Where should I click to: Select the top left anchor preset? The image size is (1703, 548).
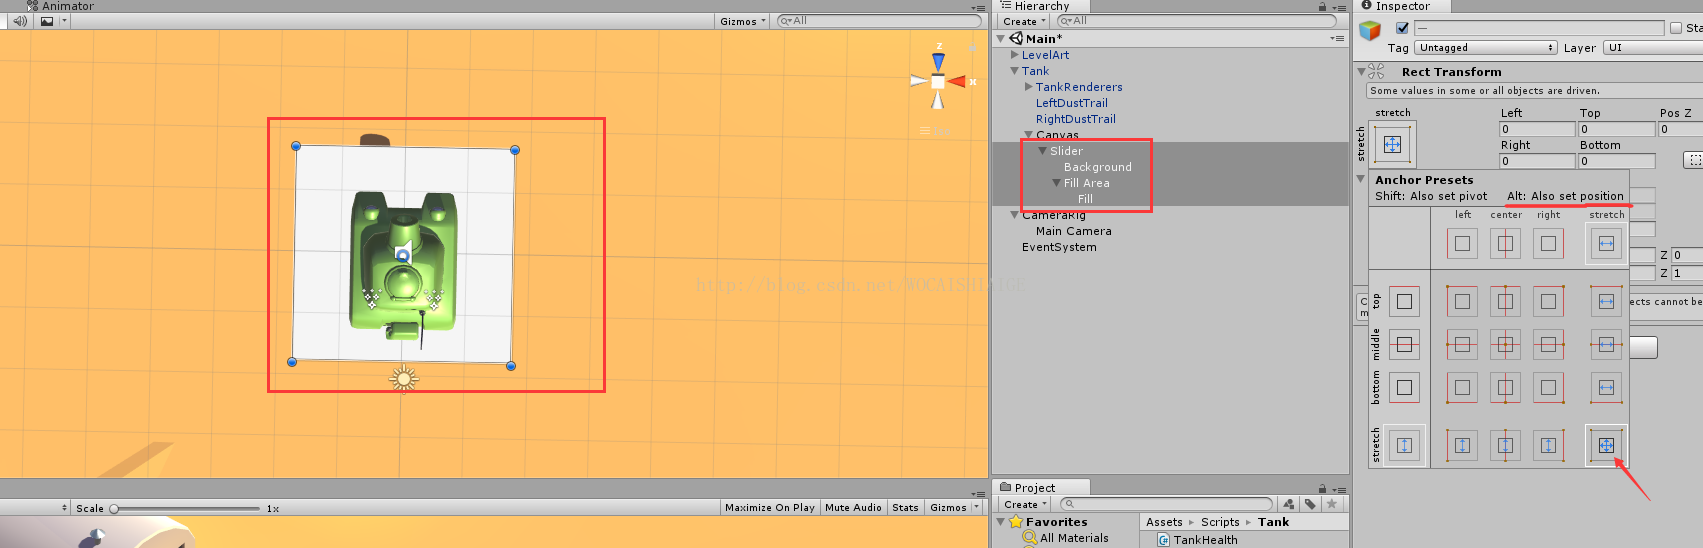click(1462, 301)
